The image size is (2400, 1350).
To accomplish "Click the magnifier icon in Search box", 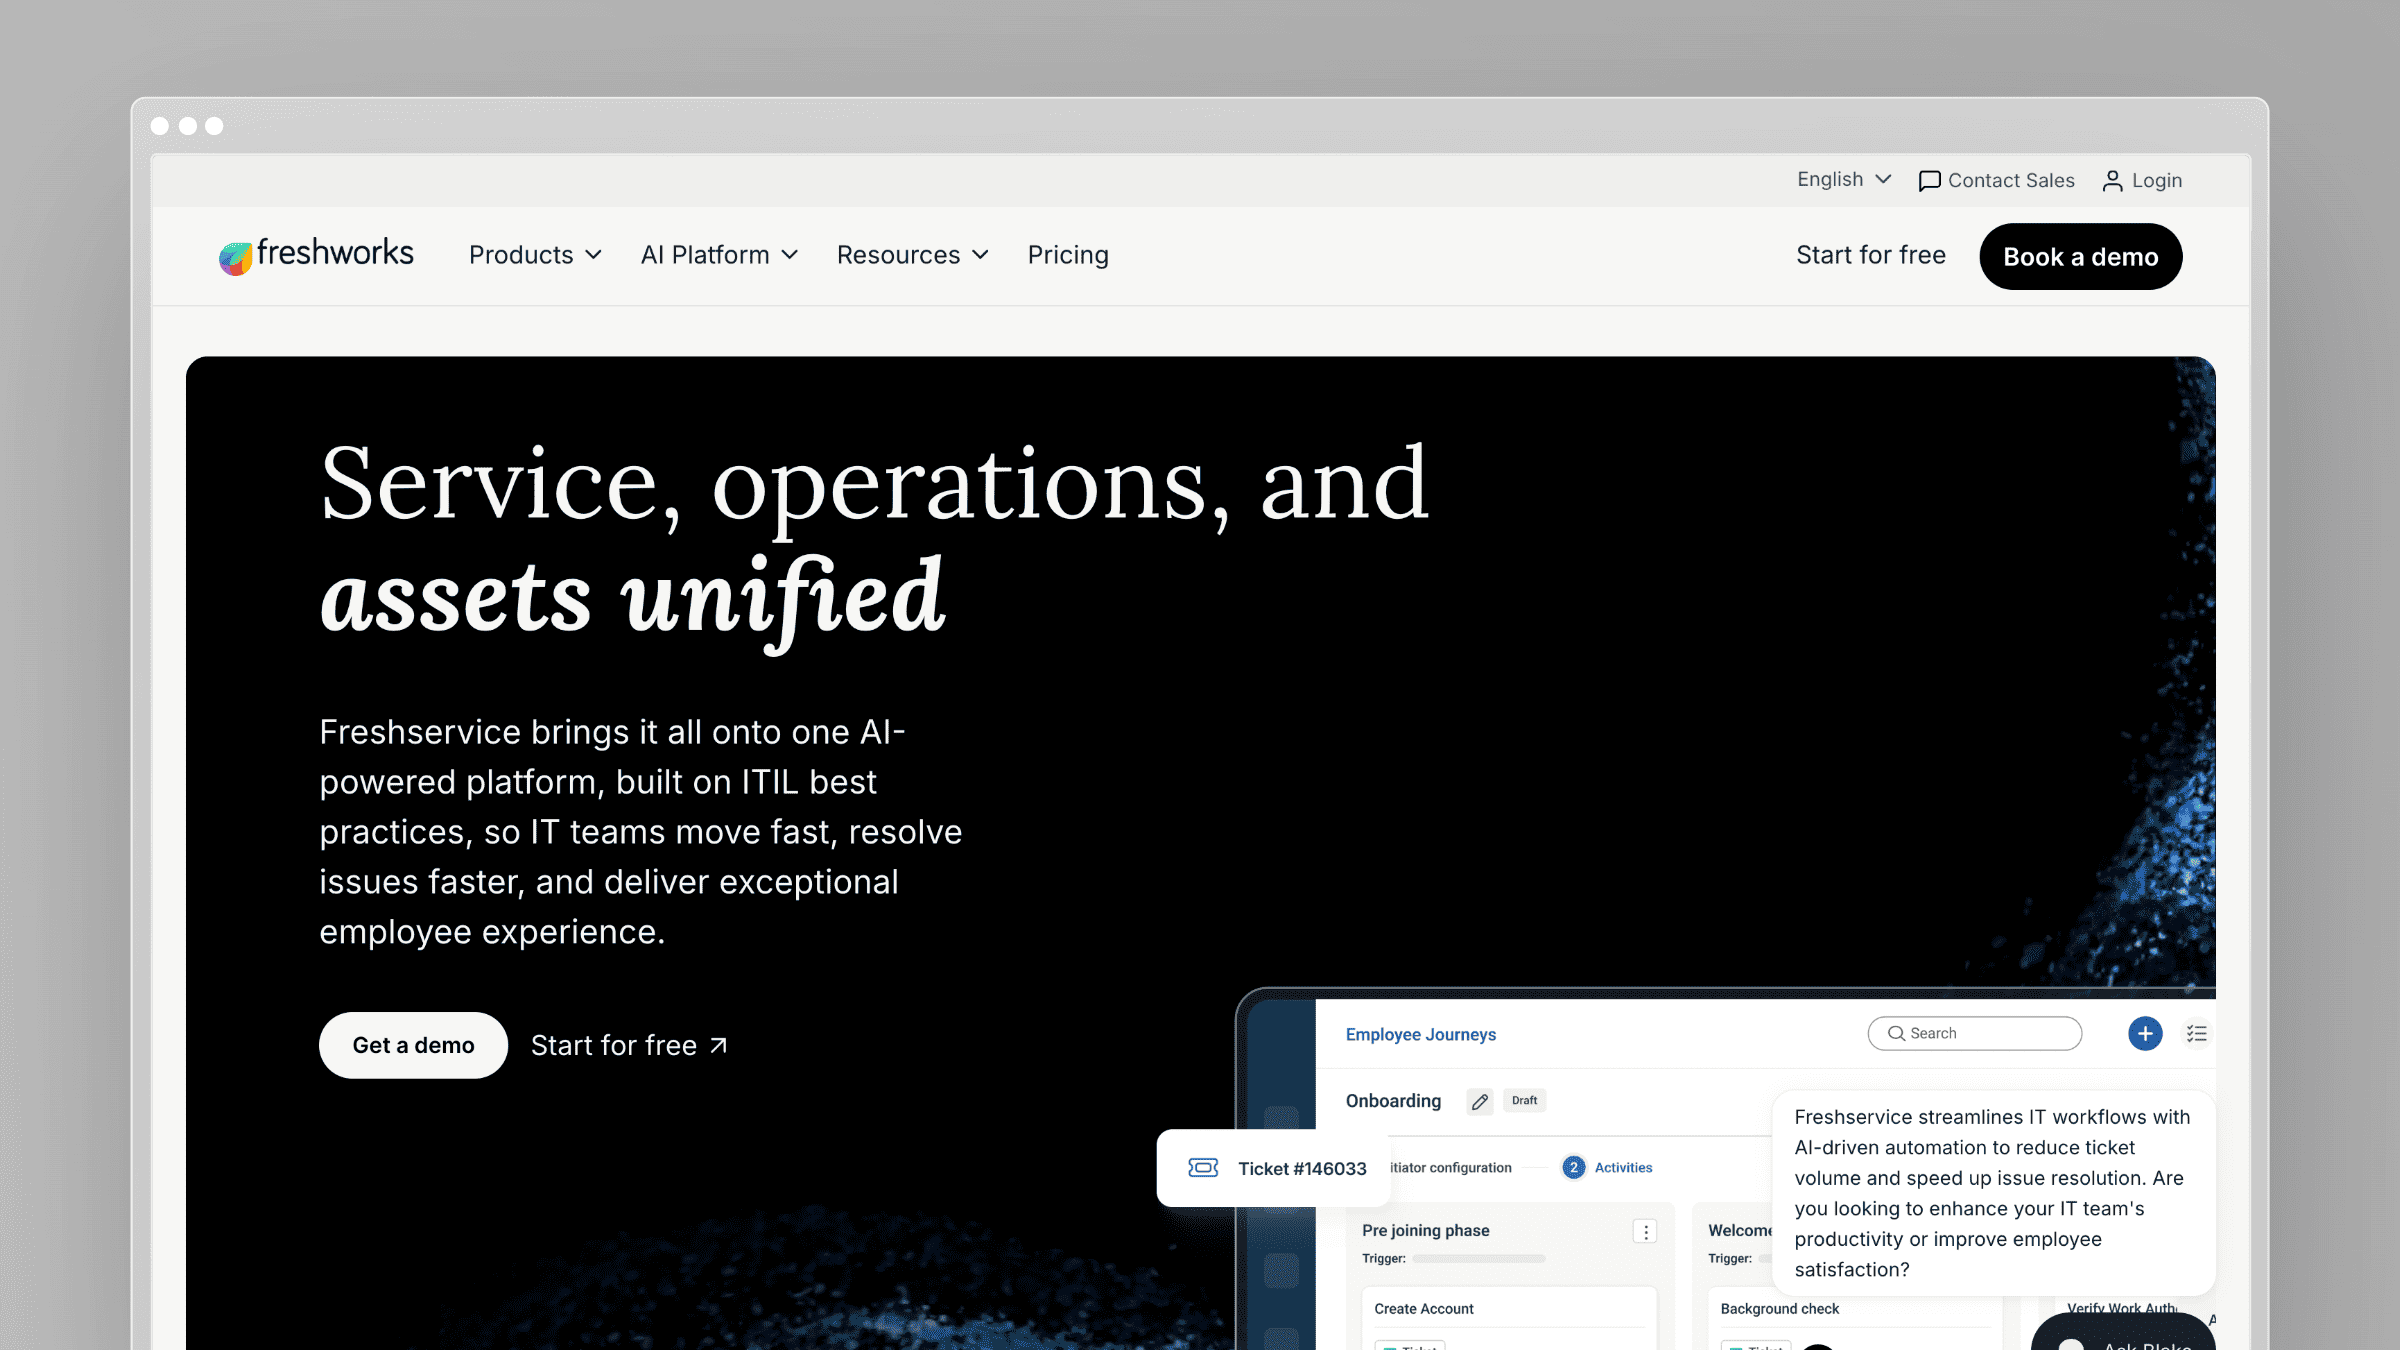I will (1896, 1033).
